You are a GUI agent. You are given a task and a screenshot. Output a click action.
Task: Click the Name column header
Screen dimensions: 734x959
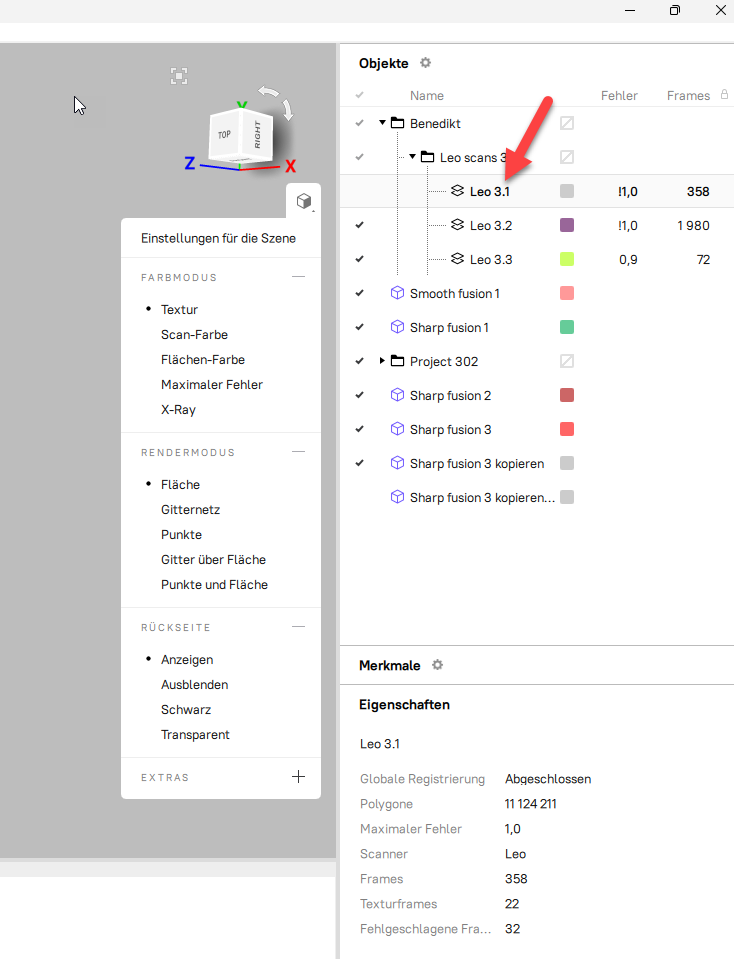427,95
